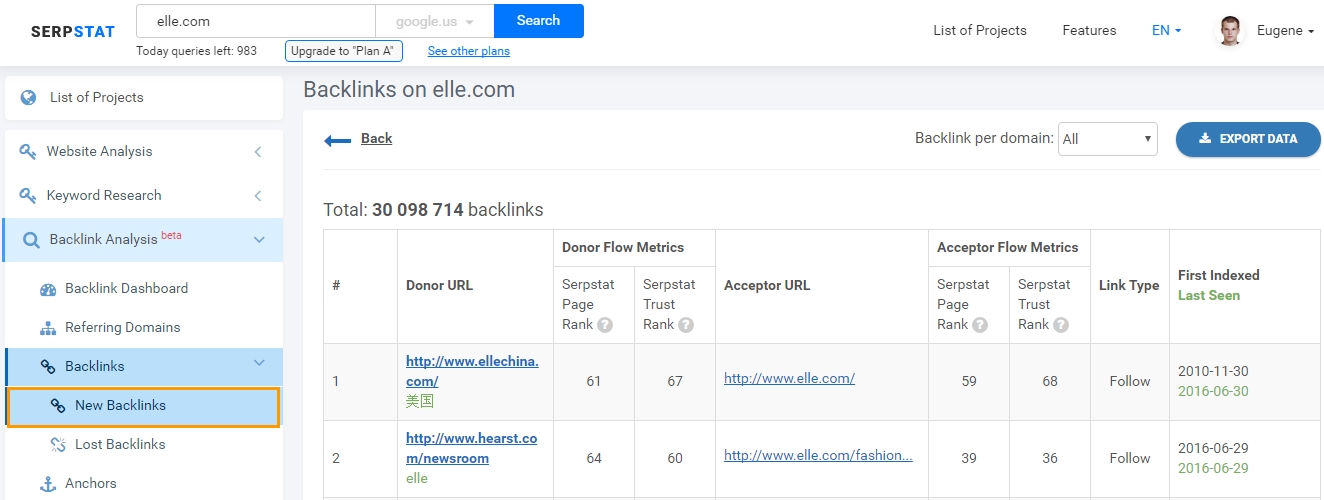Open the EN language dropdown
The image size is (1324, 500).
tap(1166, 31)
